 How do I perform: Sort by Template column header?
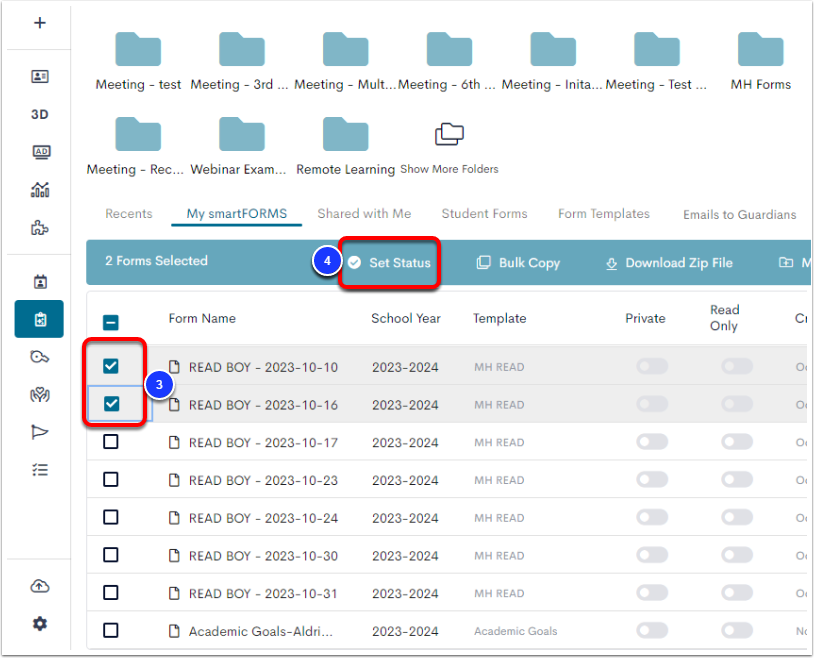[499, 318]
